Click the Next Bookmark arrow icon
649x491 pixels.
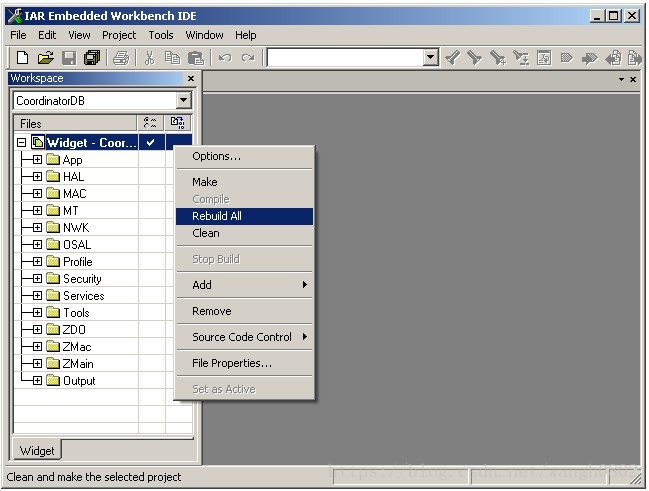[x=590, y=58]
